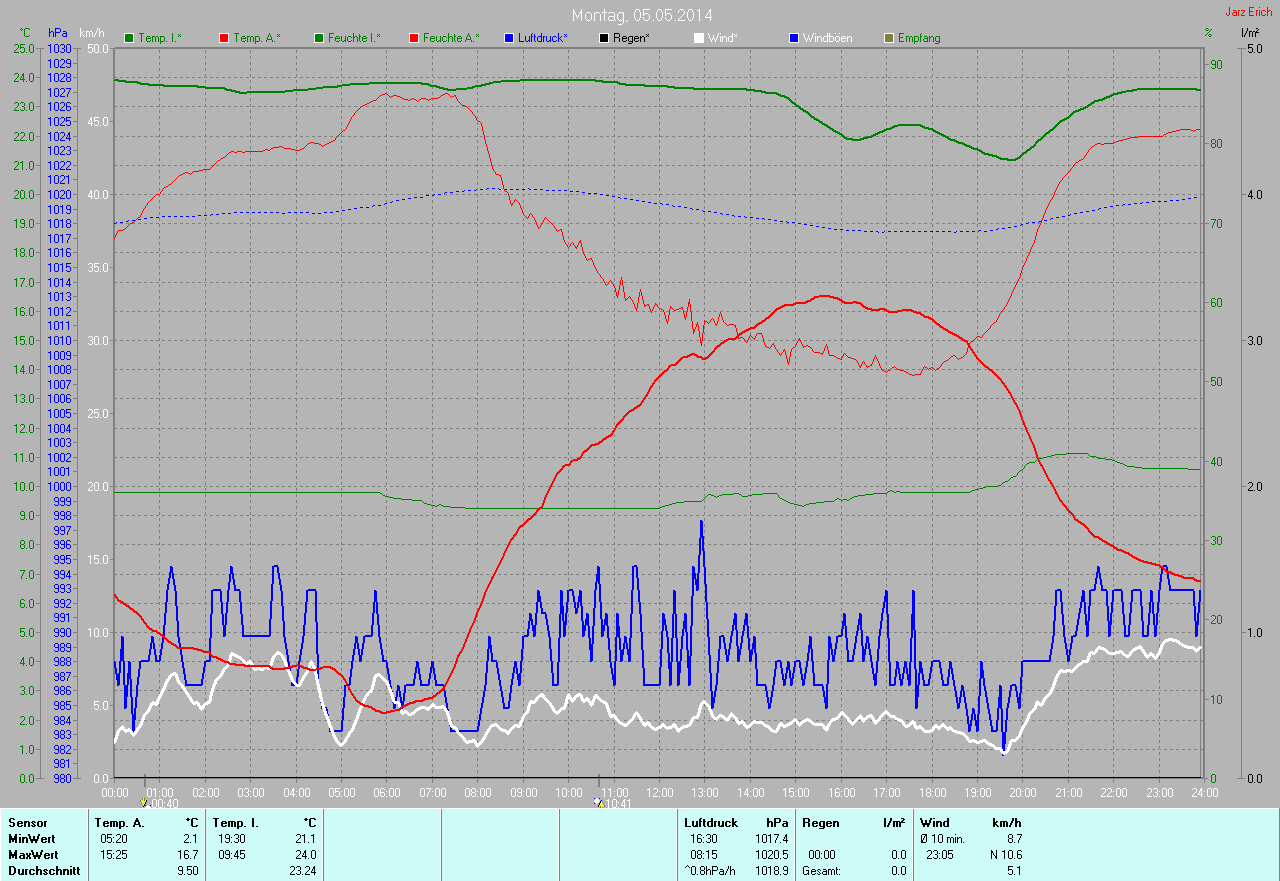
Task: Click the olive Empfang legend square
Action: click(889, 38)
